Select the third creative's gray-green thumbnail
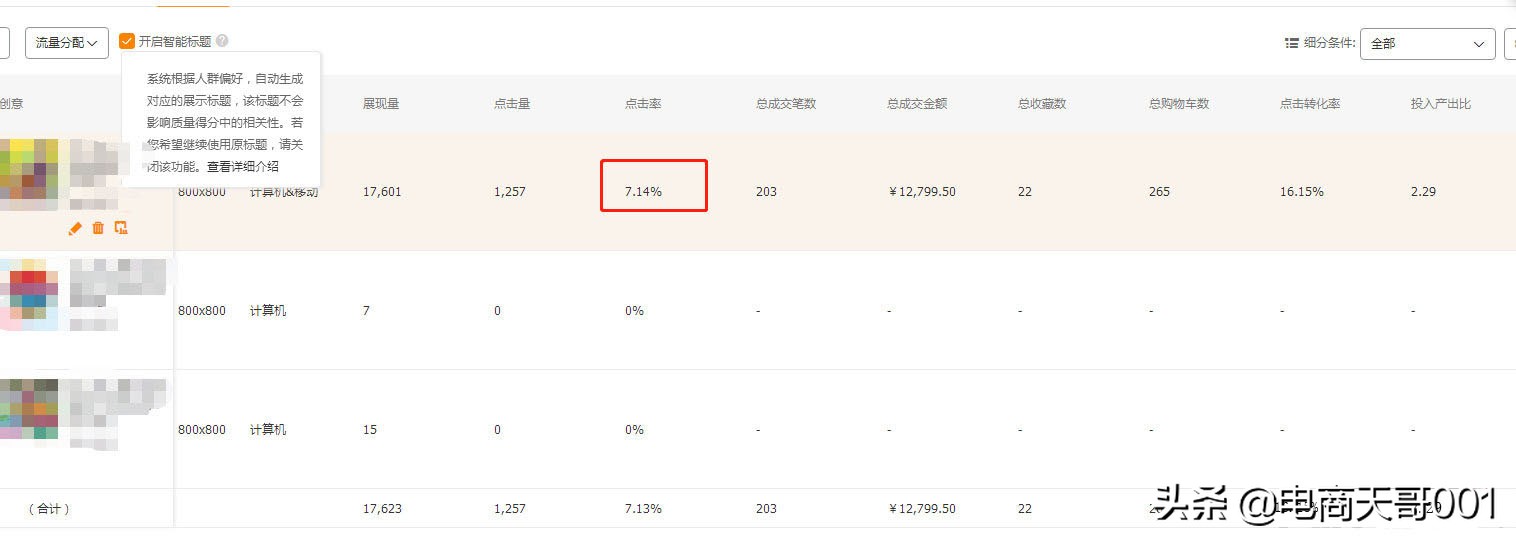The image size is (1516, 540). [x=29, y=409]
